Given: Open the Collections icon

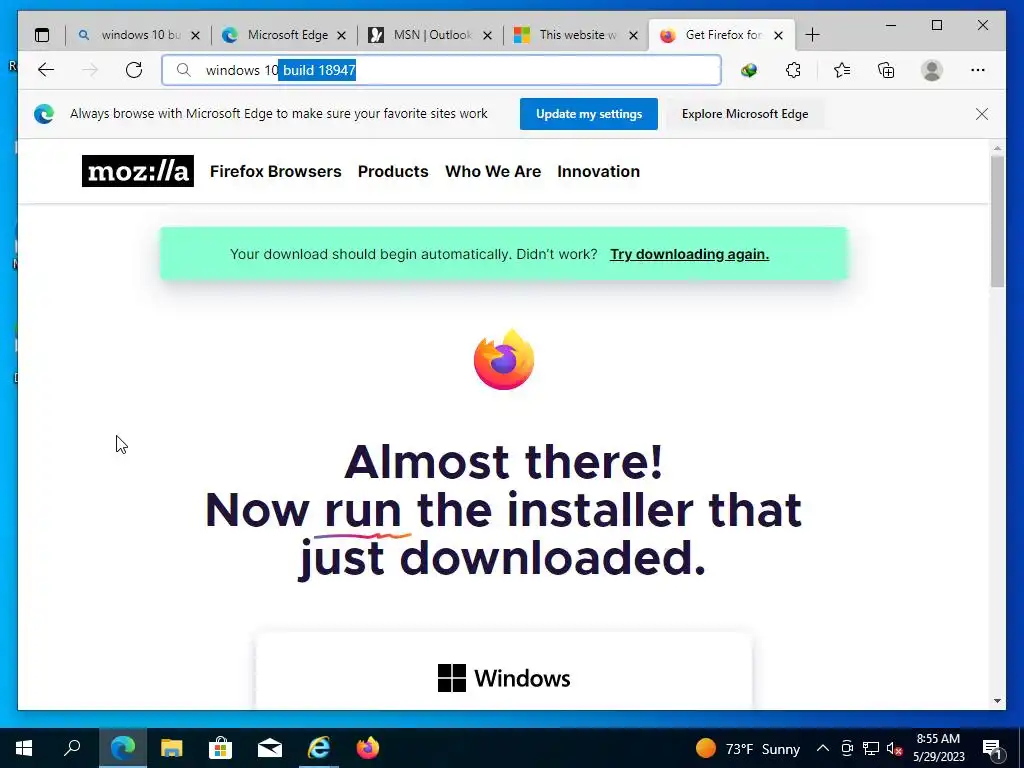Looking at the screenshot, I should pos(886,70).
